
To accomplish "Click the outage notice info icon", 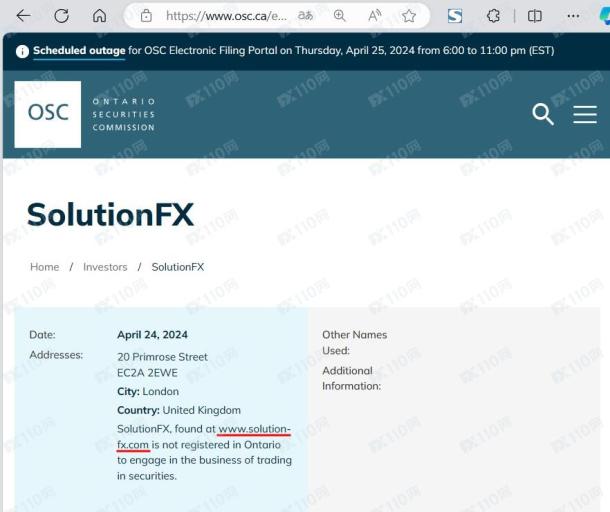I will click(22, 51).
